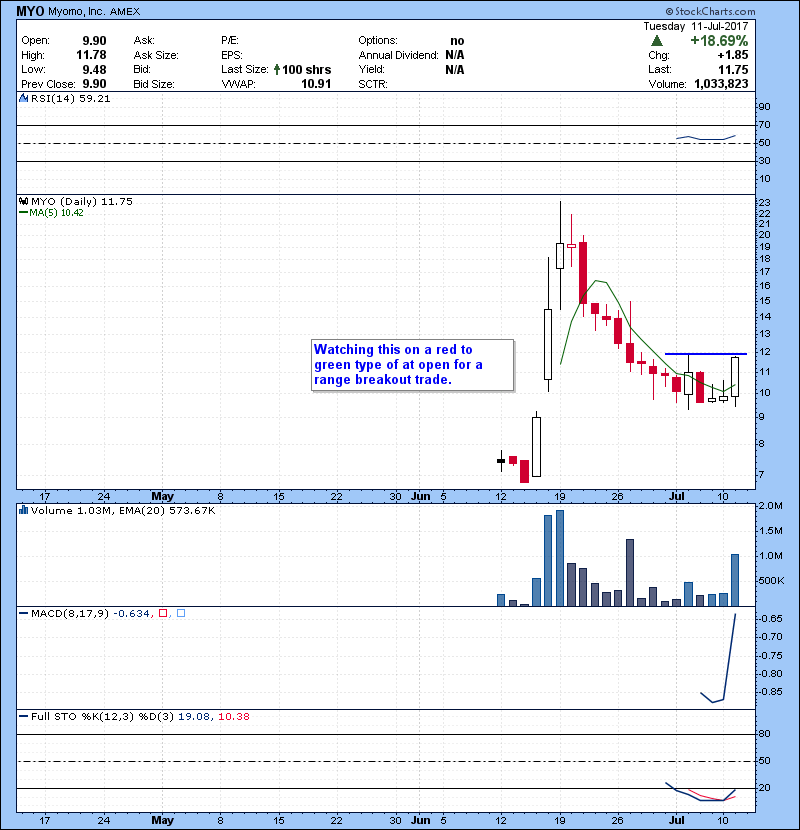Screen dimensions: 800x830
Task: Click the RSI indicator icon
Action: [23, 98]
